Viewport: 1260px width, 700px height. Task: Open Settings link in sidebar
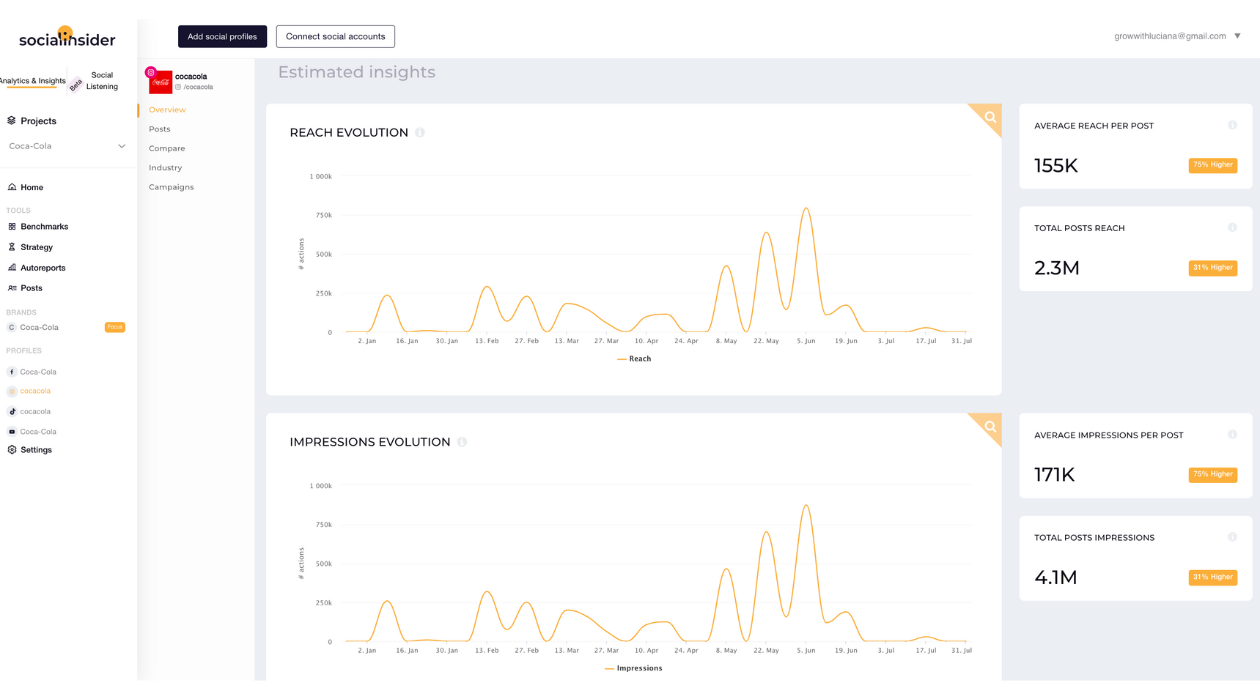point(36,450)
